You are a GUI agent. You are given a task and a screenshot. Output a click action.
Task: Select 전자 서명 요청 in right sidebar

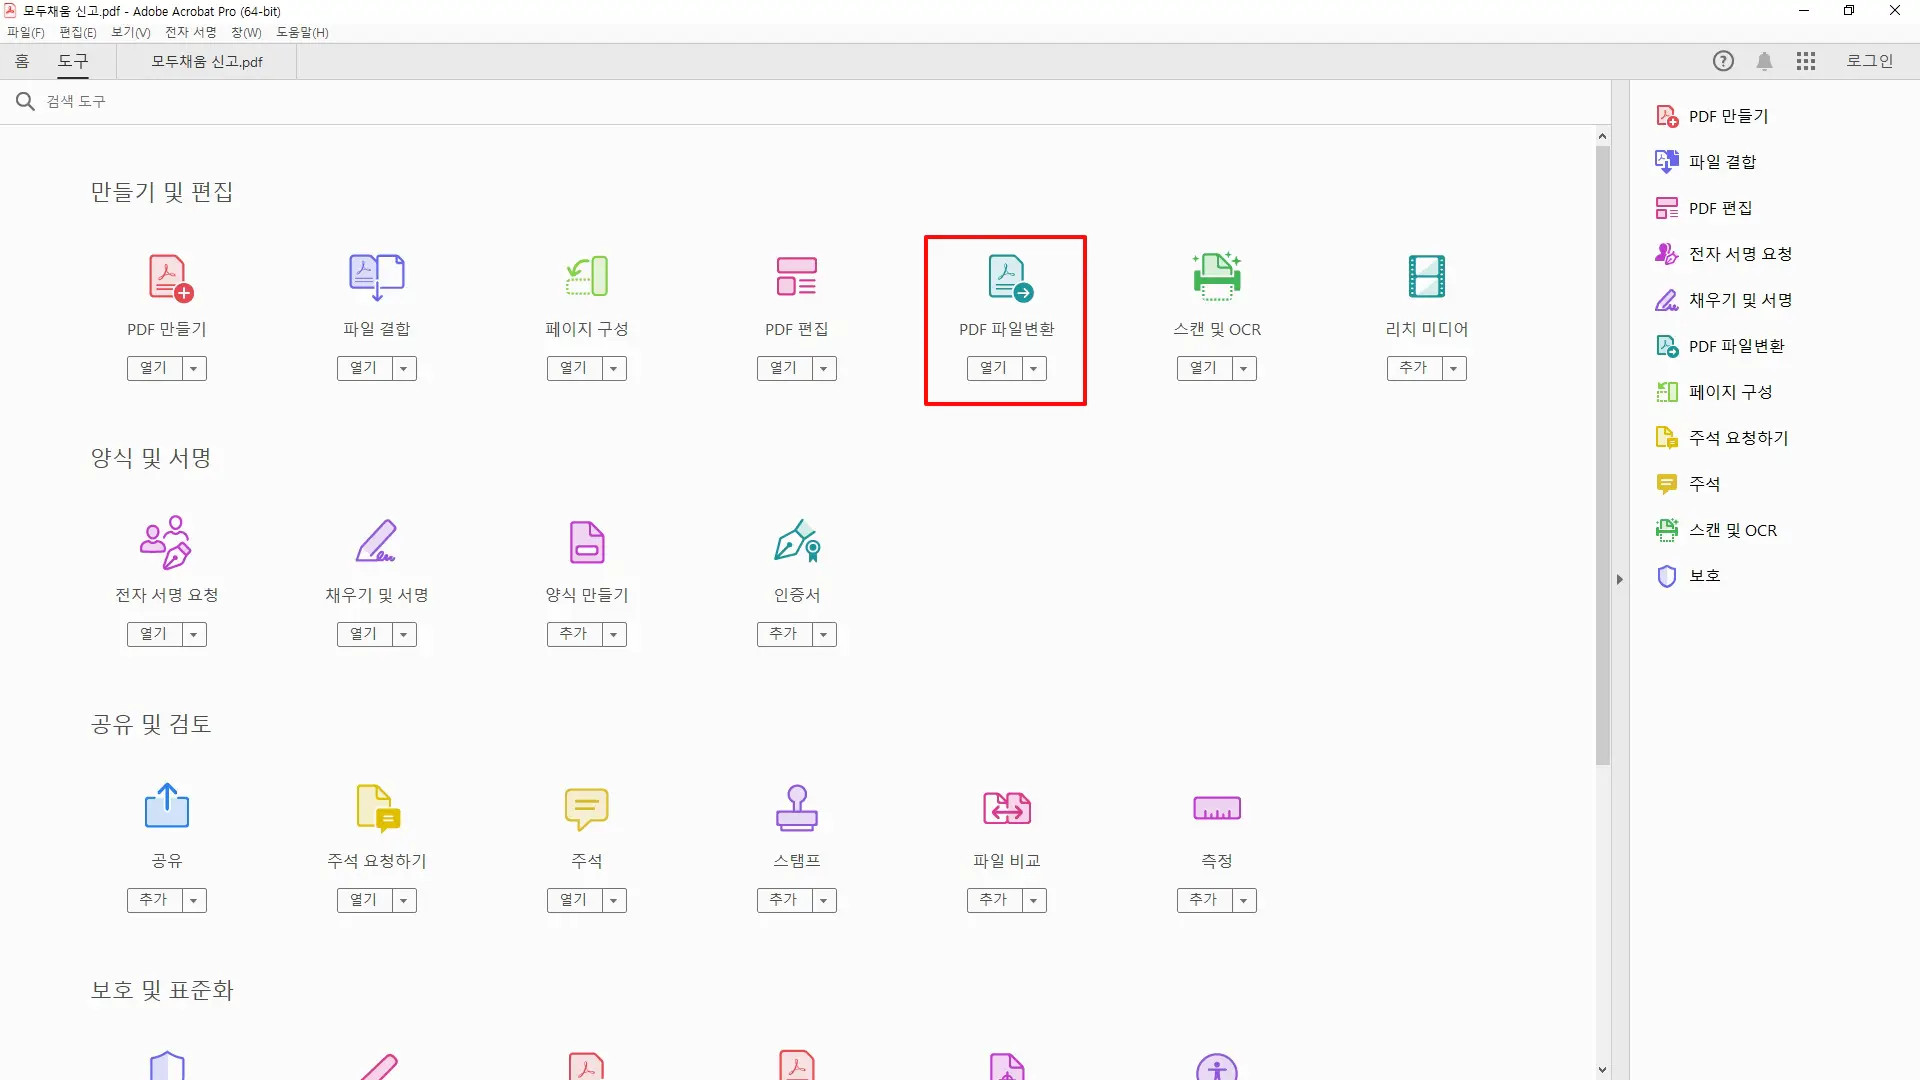(1724, 254)
